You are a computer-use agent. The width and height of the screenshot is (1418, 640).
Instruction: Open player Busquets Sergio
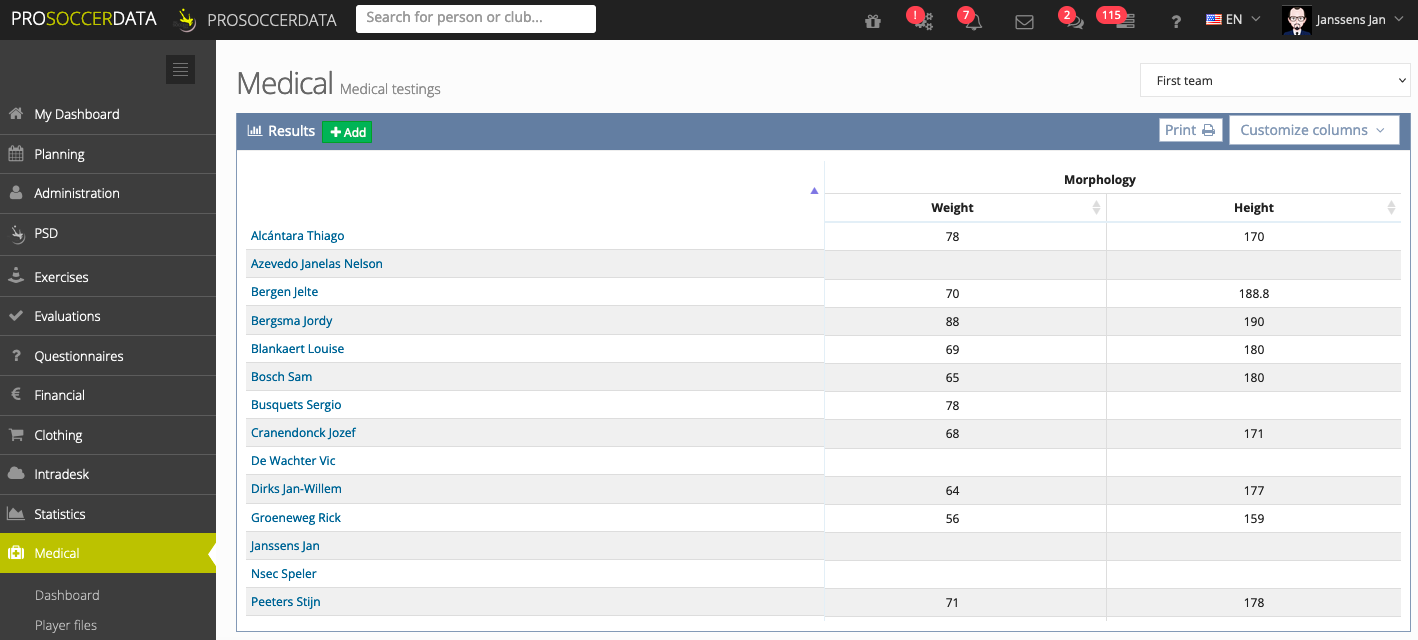[296, 405]
